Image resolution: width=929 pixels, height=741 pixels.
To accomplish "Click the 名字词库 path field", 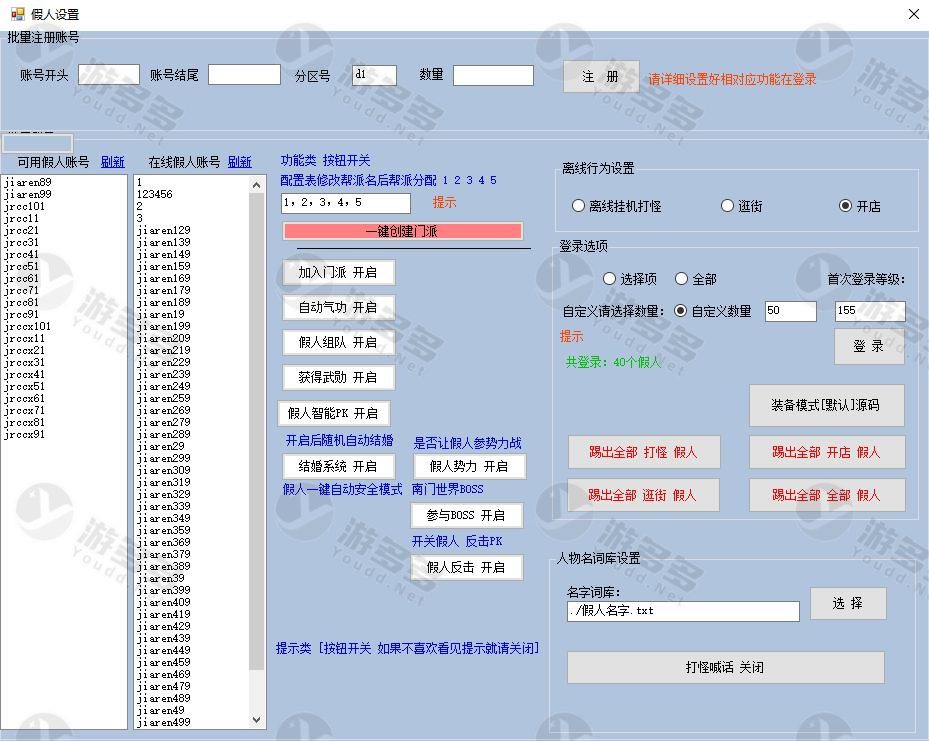I will (683, 611).
